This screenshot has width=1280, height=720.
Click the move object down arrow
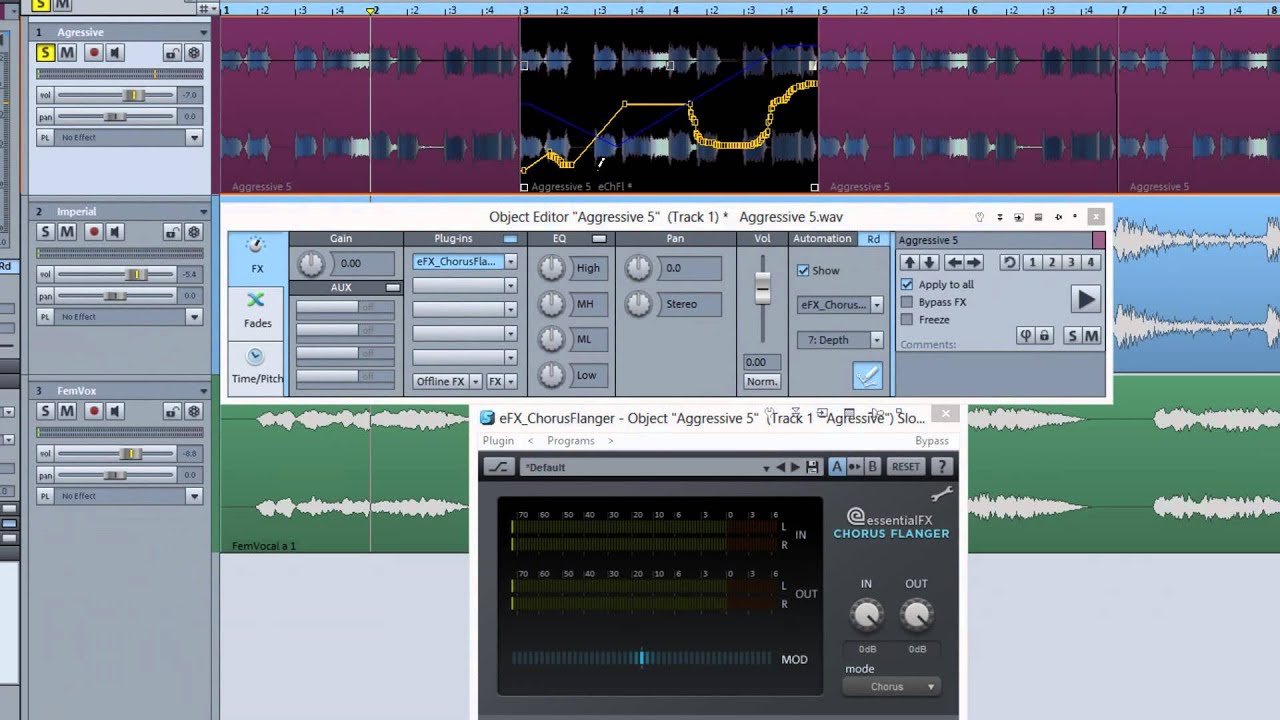tap(929, 262)
